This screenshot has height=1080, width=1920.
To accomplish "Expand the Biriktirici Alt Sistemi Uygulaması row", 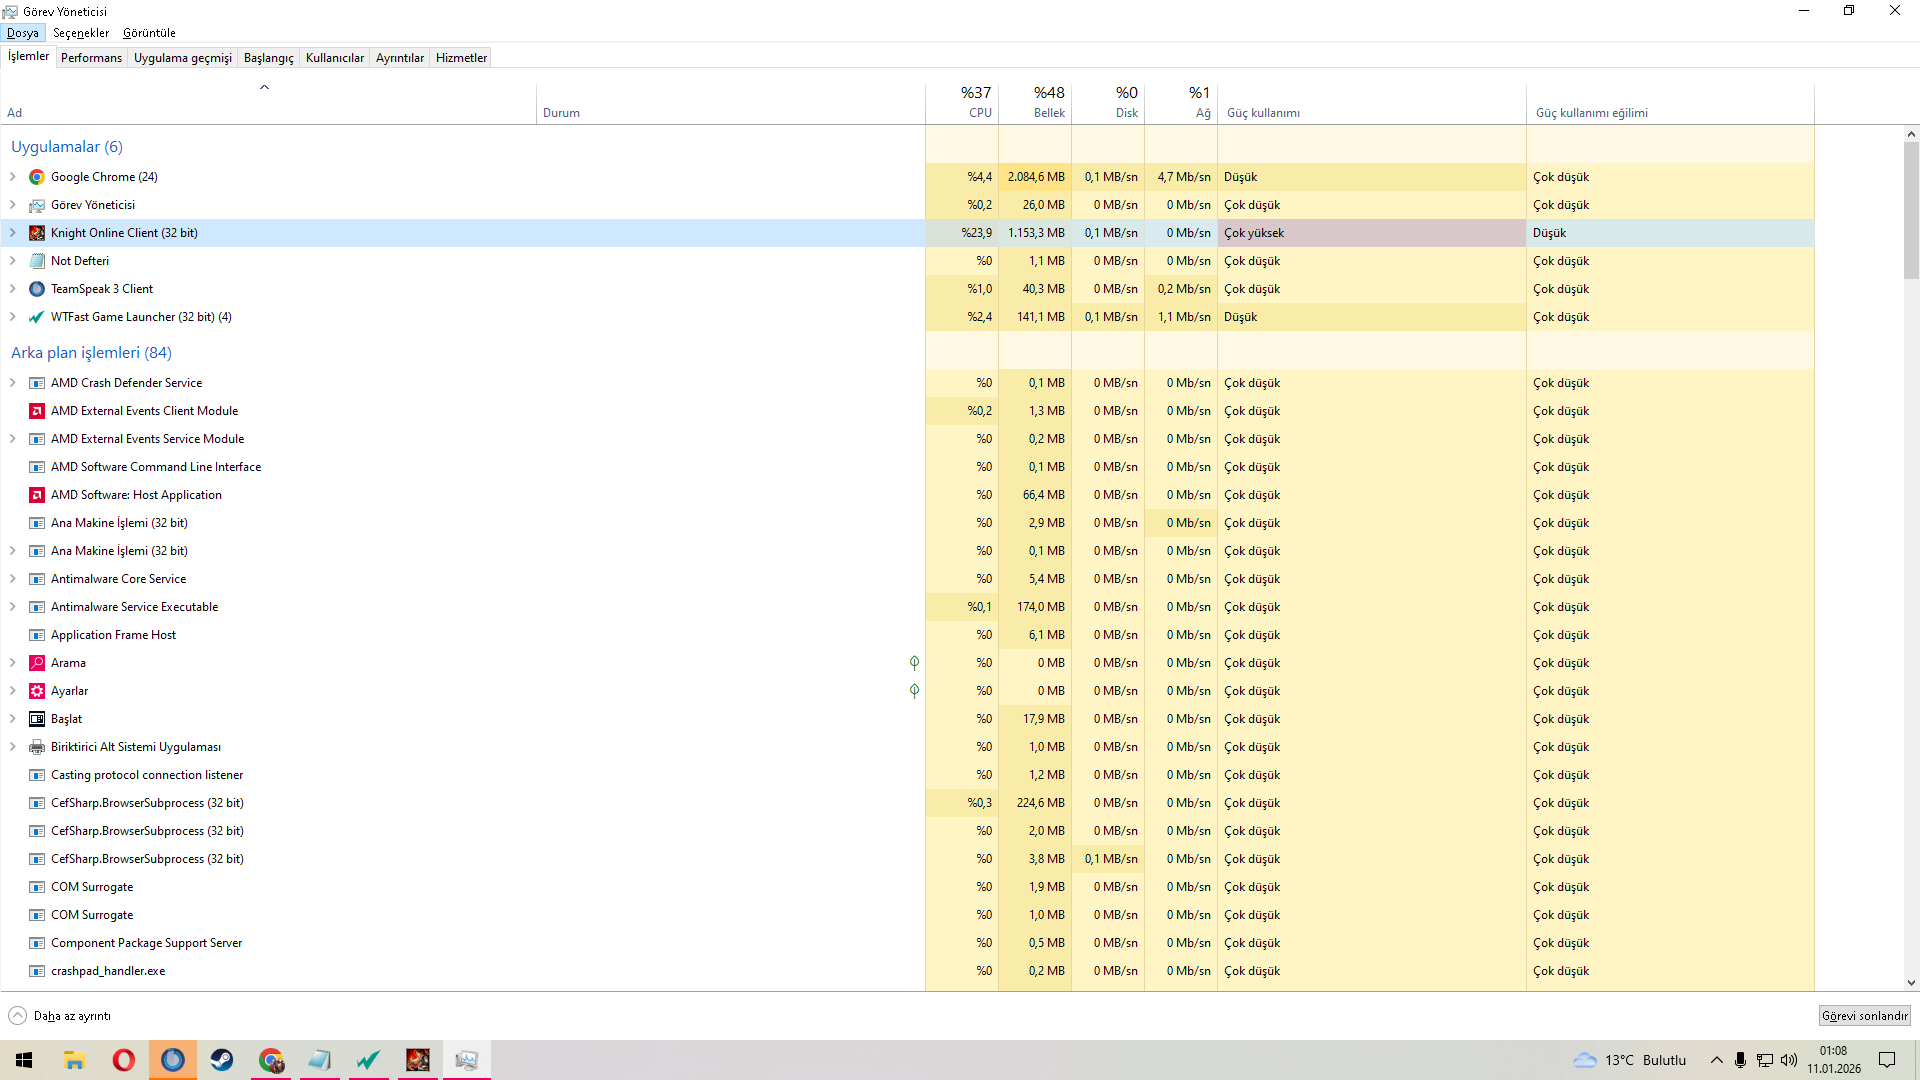I will [13, 747].
